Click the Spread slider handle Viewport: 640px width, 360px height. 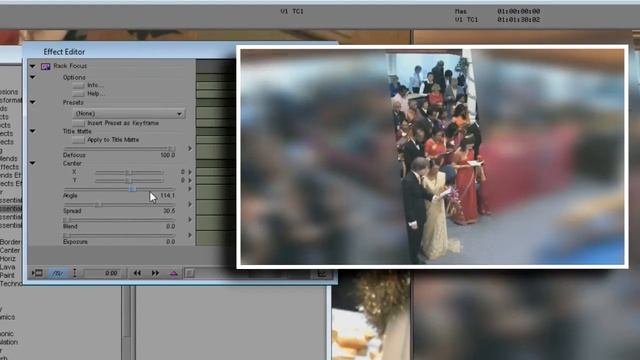point(98,204)
